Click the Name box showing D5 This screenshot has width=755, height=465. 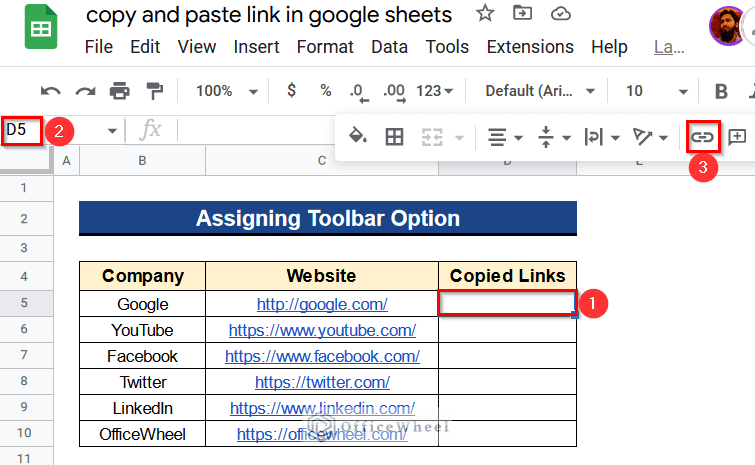tap(22, 130)
